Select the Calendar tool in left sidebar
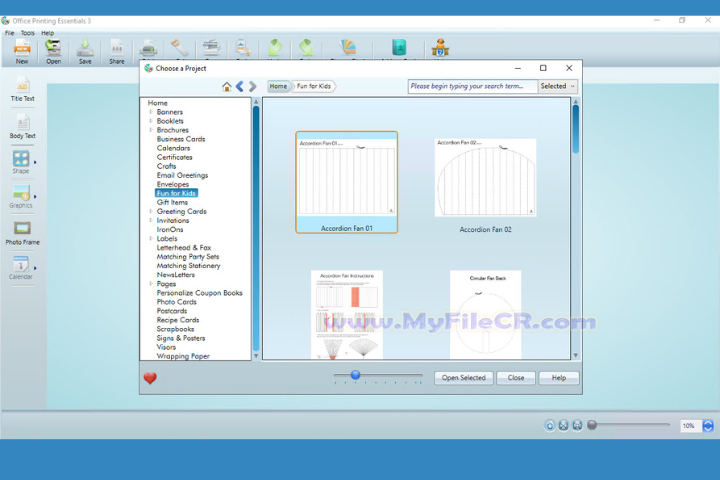The width and height of the screenshot is (720, 480). tap(21, 268)
